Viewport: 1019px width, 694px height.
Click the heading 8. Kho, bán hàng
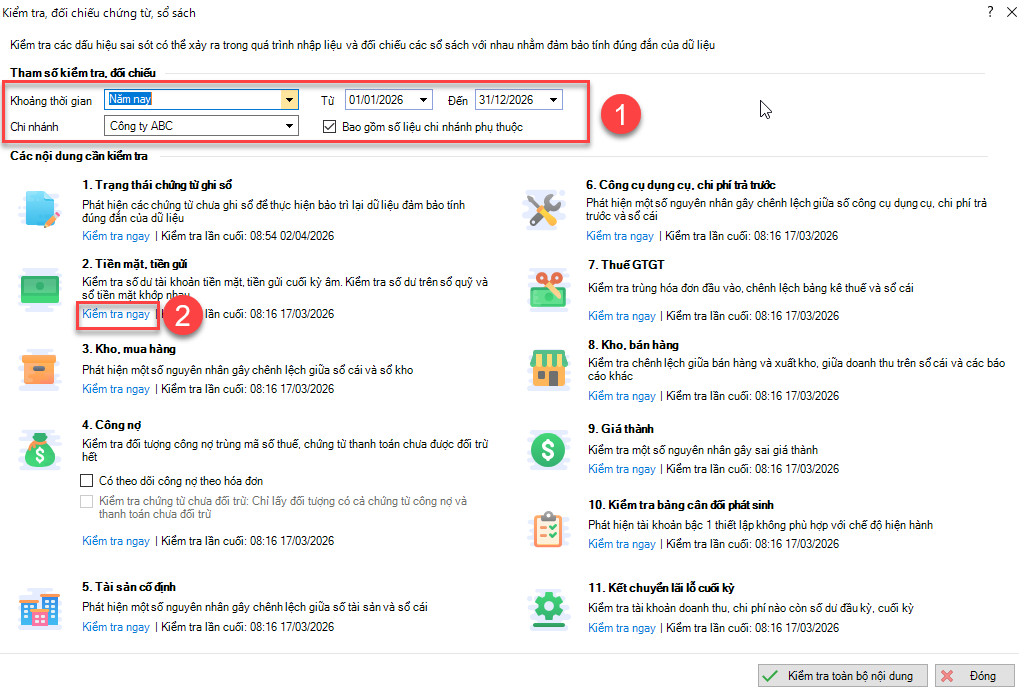point(633,345)
